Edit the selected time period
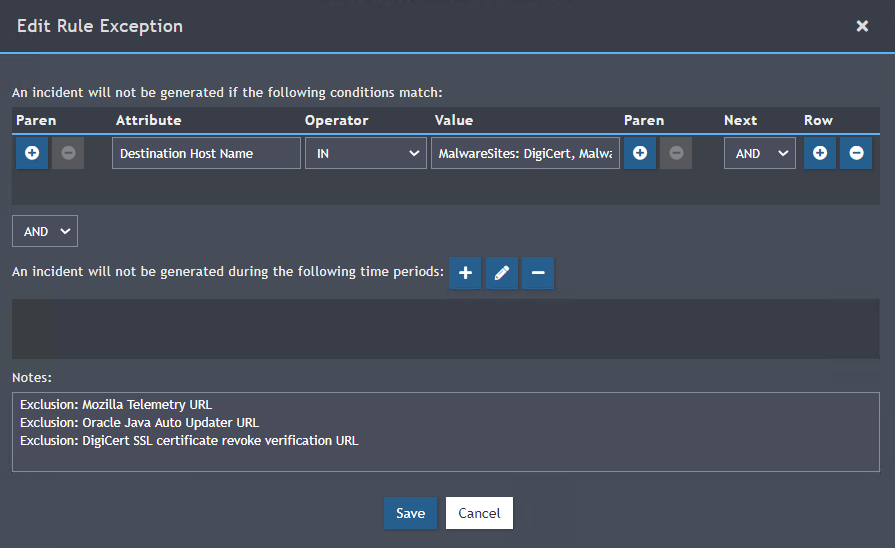The width and height of the screenshot is (895, 548). tap(502, 273)
